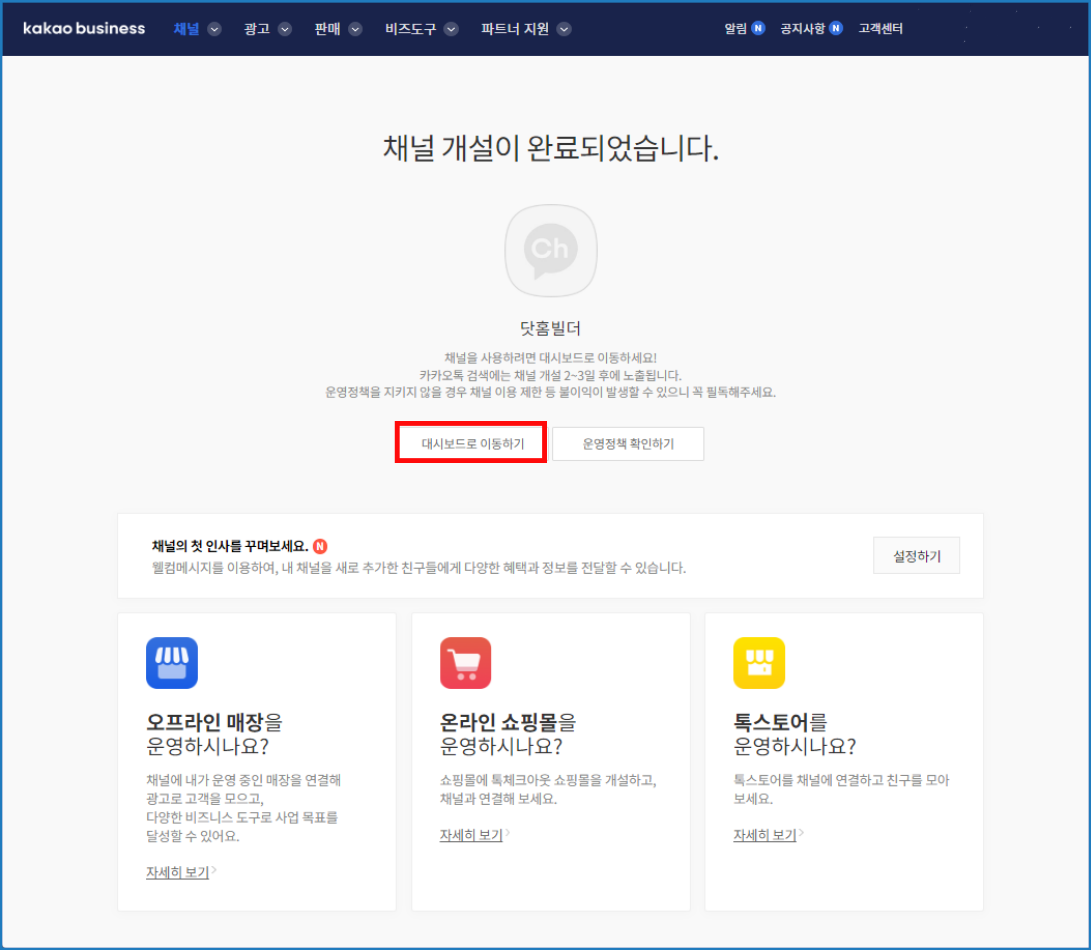Click the N badge beside 알림
Image resolution: width=1091 pixels, height=950 pixels.
pyautogui.click(x=758, y=29)
